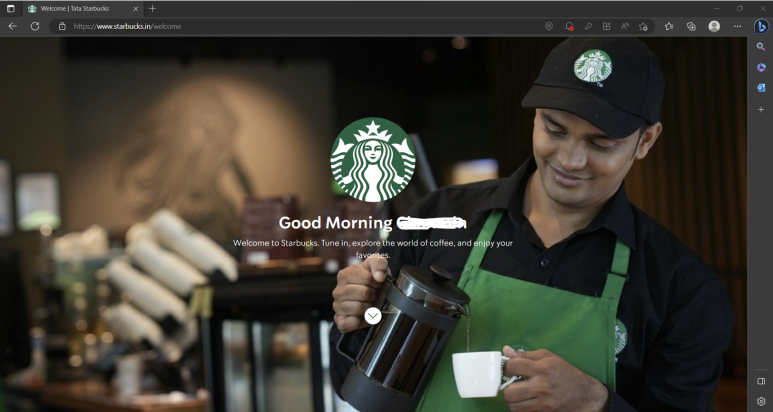The height and width of the screenshot is (412, 773).
Task: Open the Favorites list
Action: point(669,27)
